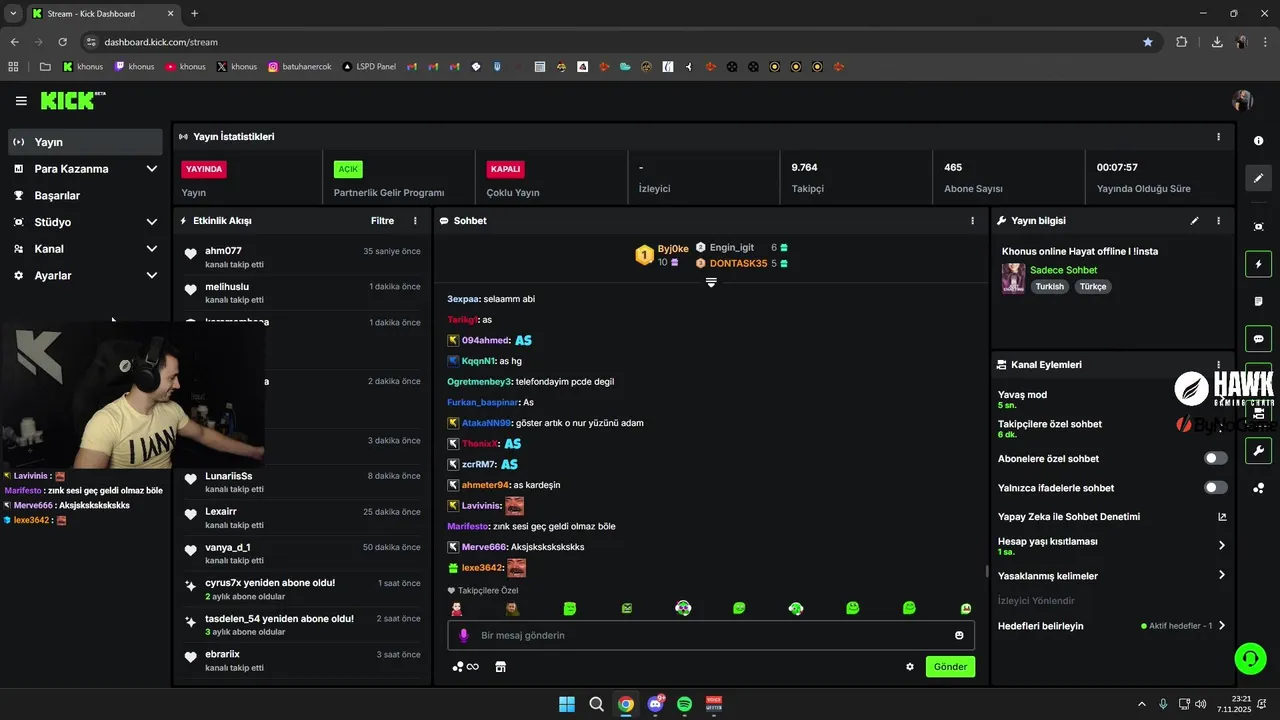
Task: Open Kanal Eylemleri three-dot menu
Action: 1218,365
